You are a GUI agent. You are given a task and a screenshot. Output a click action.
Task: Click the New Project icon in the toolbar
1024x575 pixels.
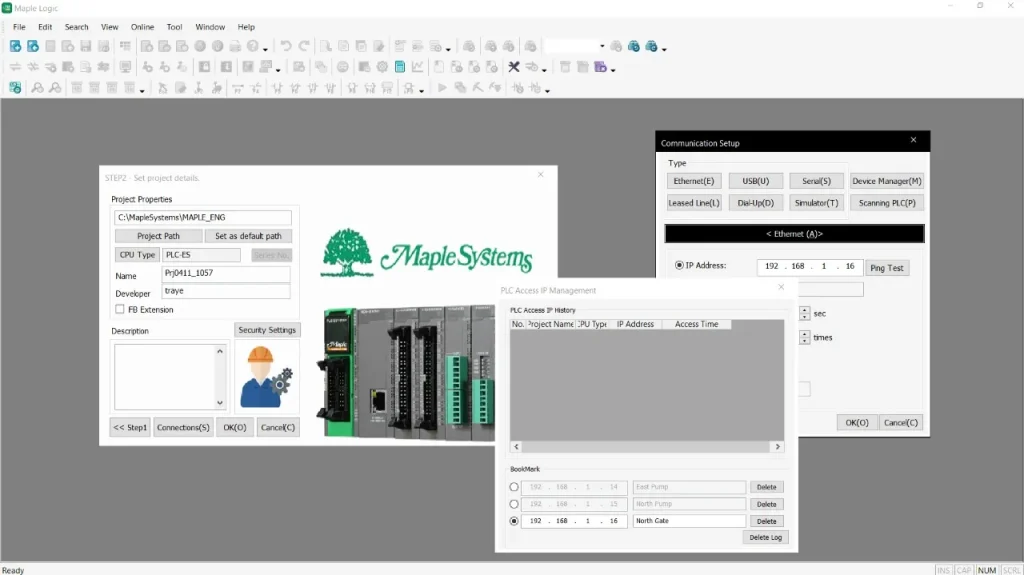(x=15, y=46)
